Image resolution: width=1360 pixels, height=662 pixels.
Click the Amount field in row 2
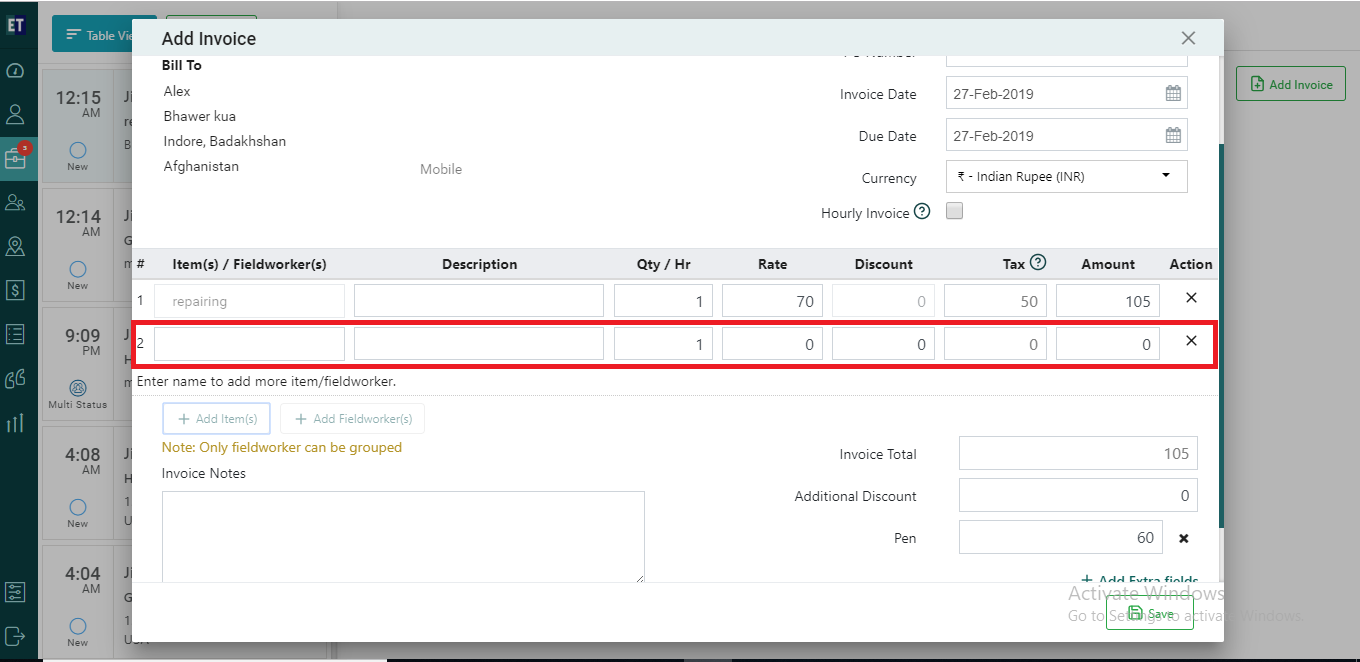[1108, 344]
